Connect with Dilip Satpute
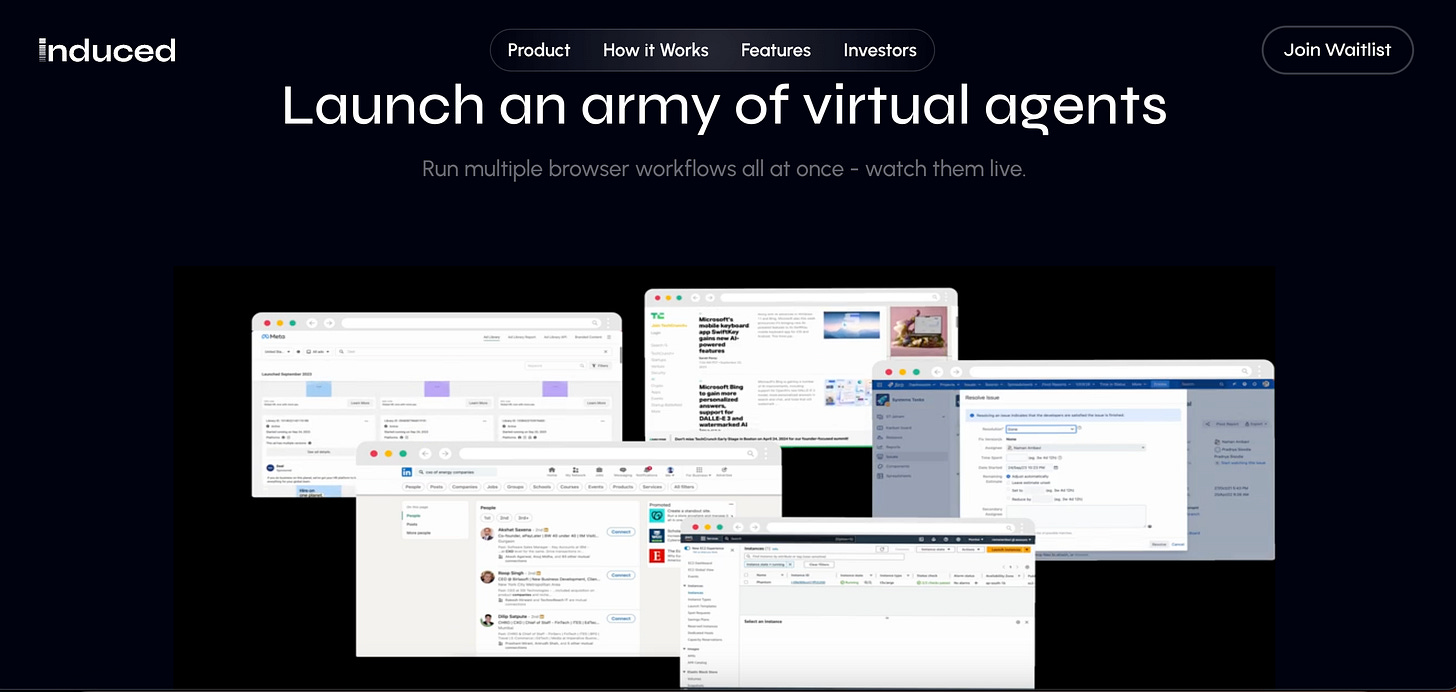 click(621, 618)
